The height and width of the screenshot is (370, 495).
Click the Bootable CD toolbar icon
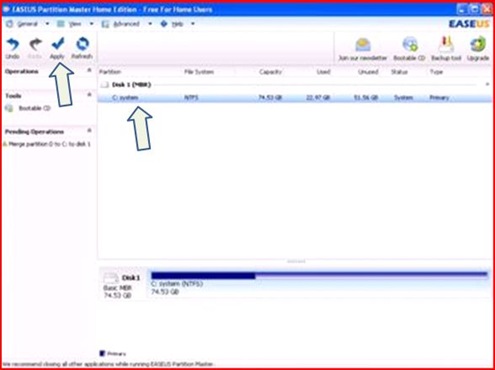410,44
